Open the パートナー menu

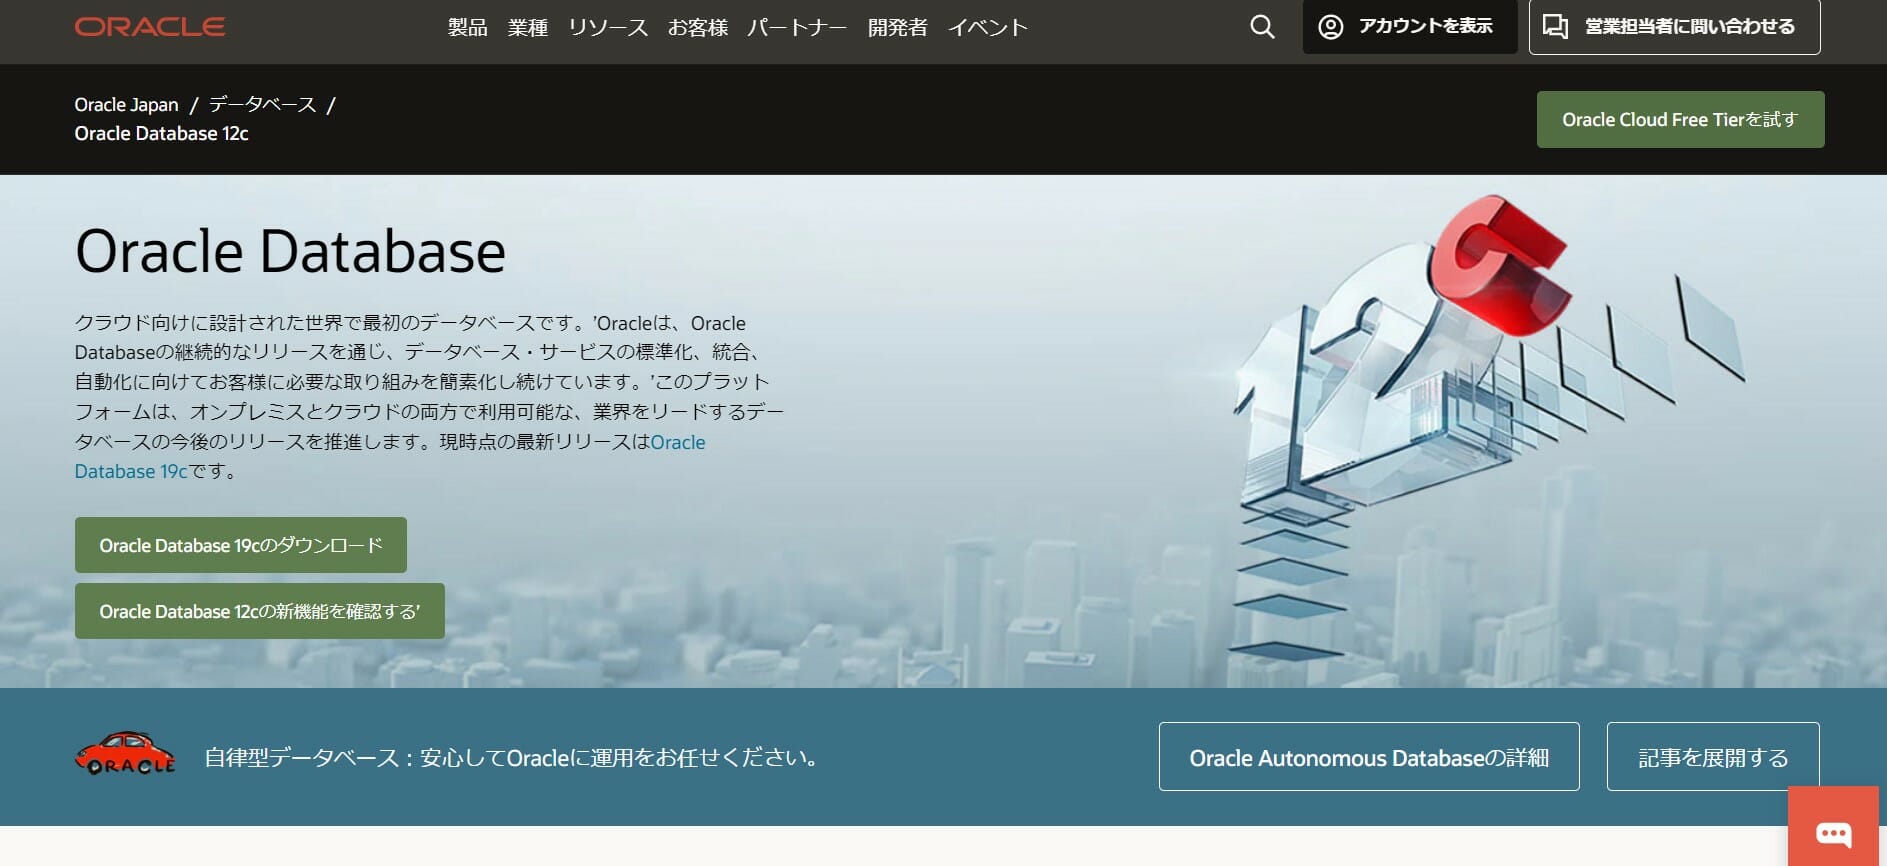(797, 27)
